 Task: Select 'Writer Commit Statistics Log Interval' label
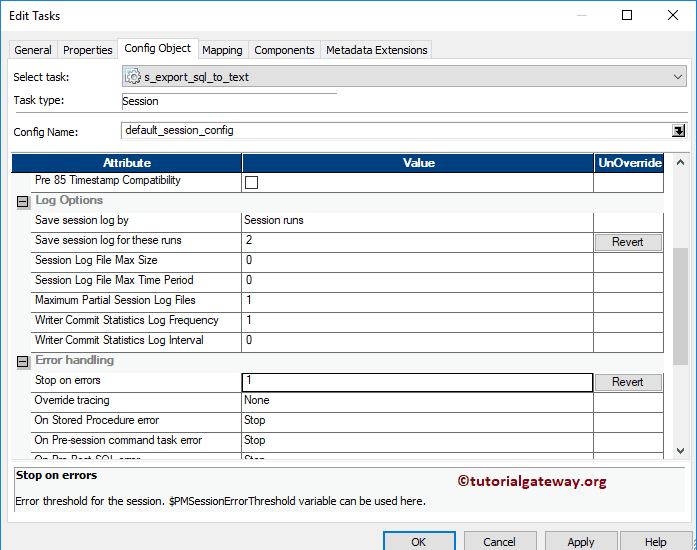click(119, 340)
